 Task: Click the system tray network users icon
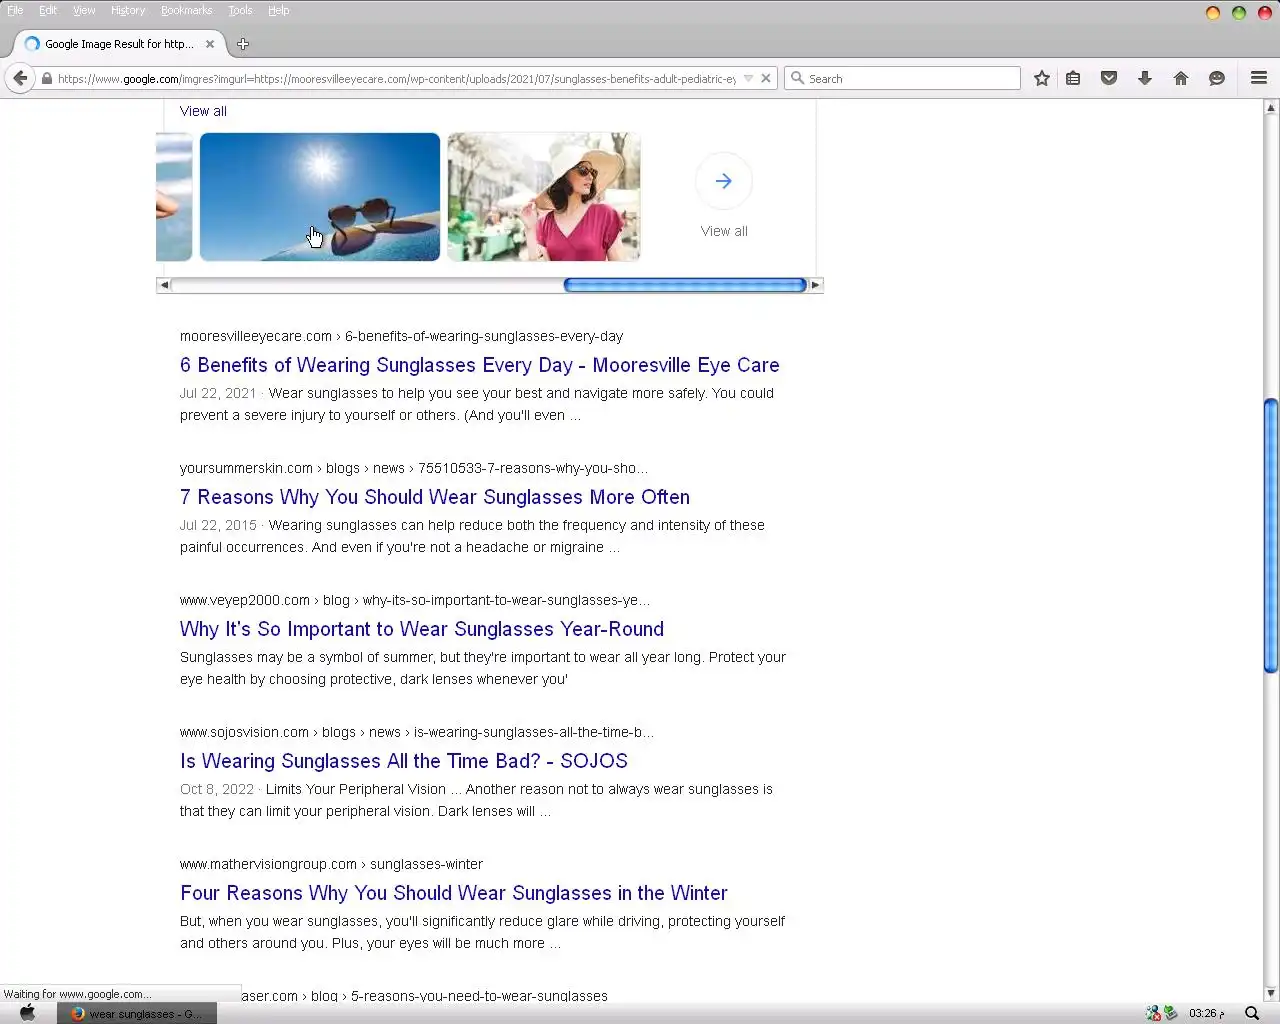click(x=1153, y=1013)
